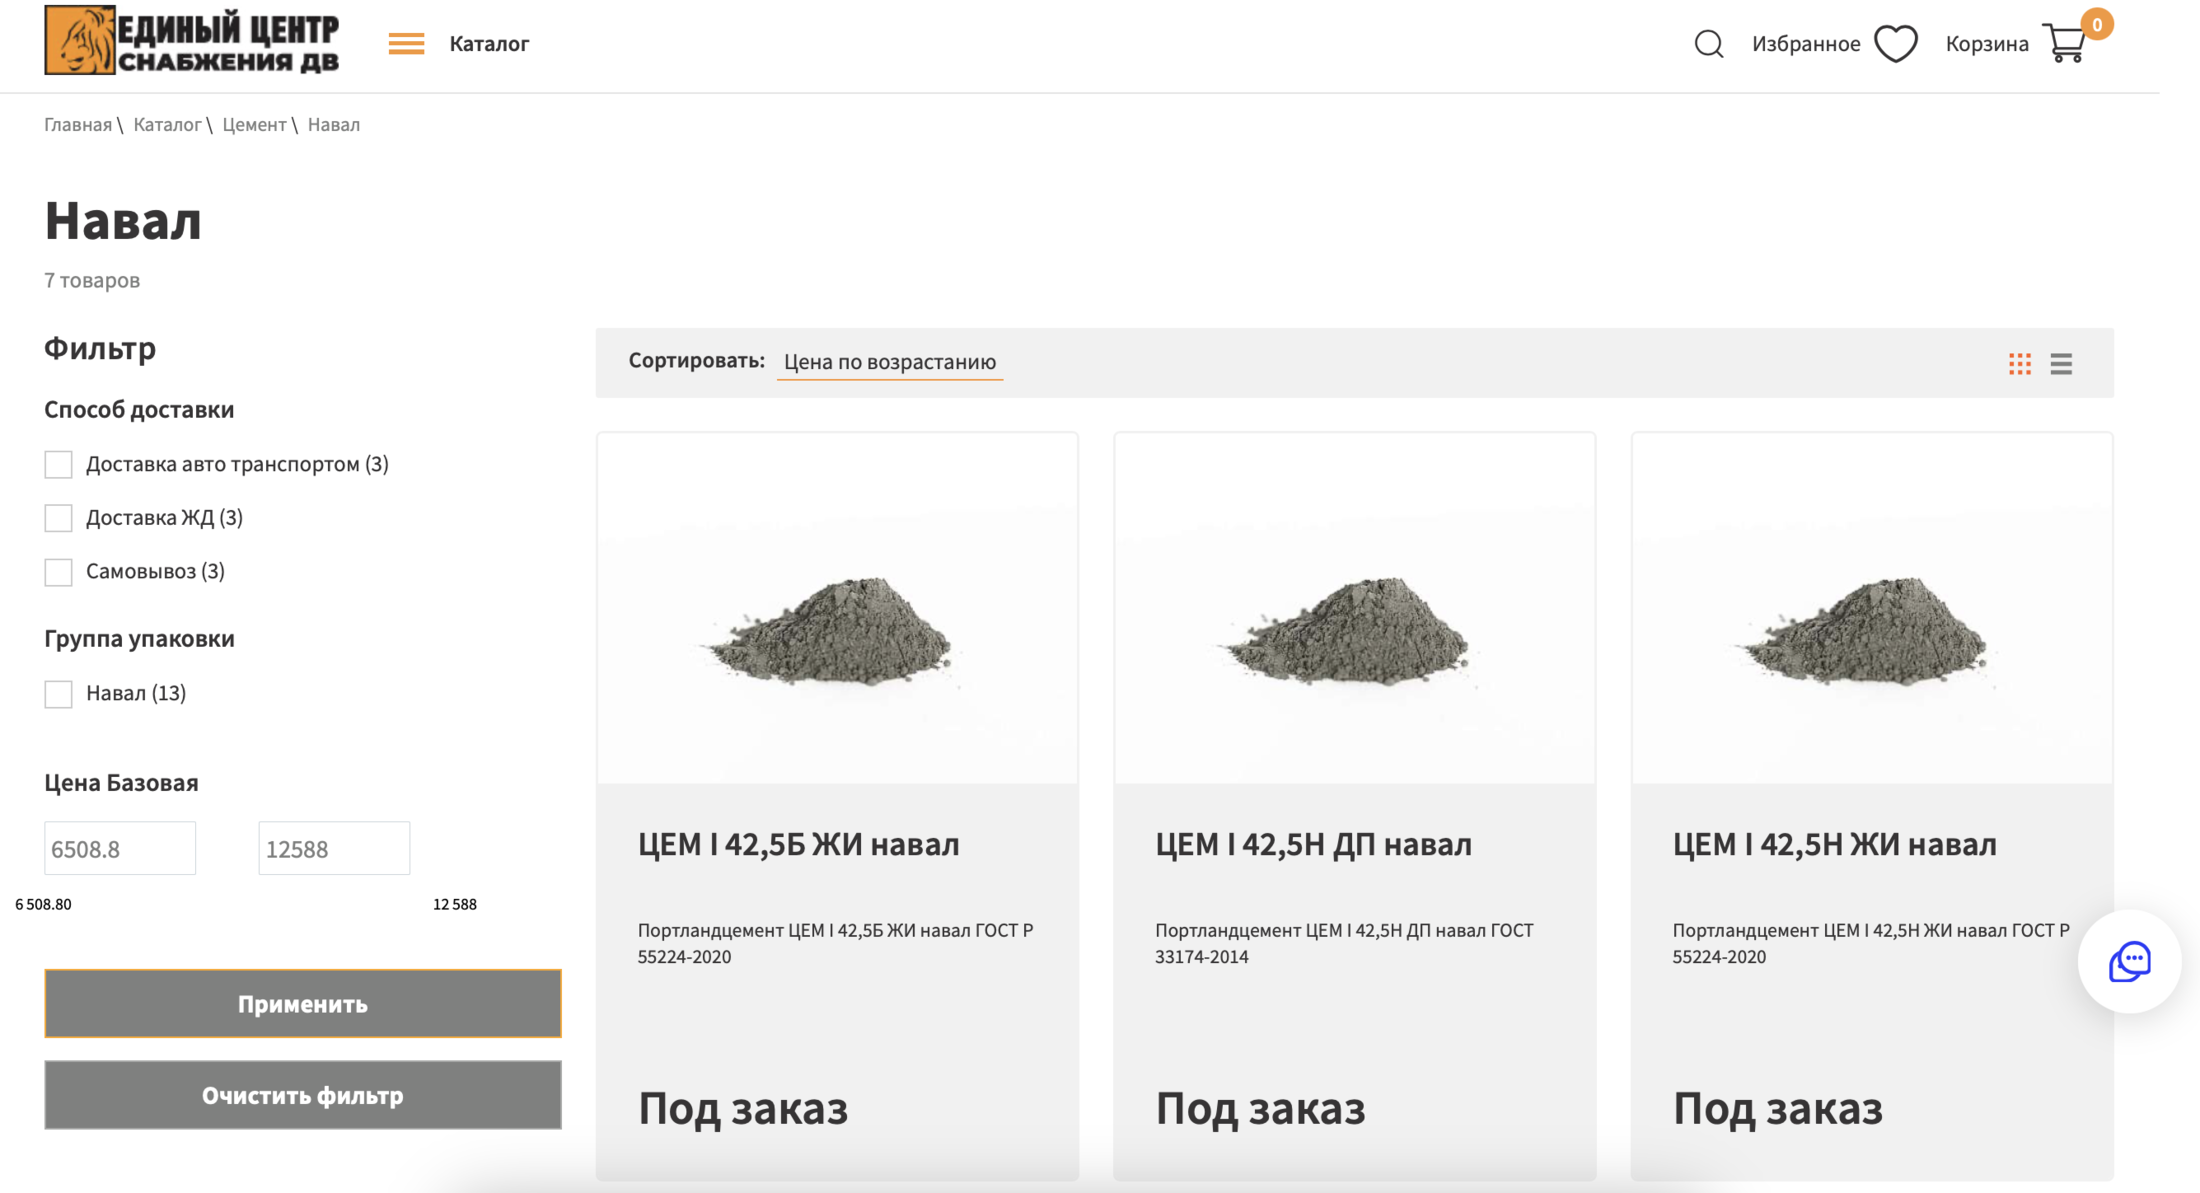Click Очистить фильтр button
The width and height of the screenshot is (2200, 1193).
pos(302,1095)
